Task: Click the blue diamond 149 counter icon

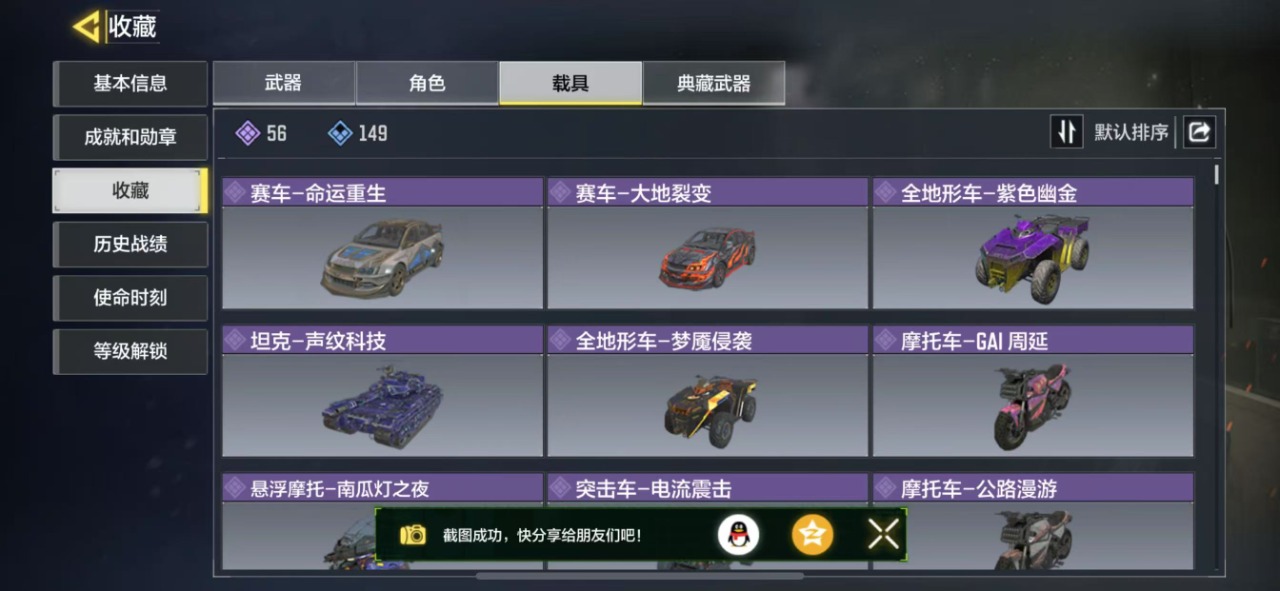Action: pyautogui.click(x=340, y=133)
